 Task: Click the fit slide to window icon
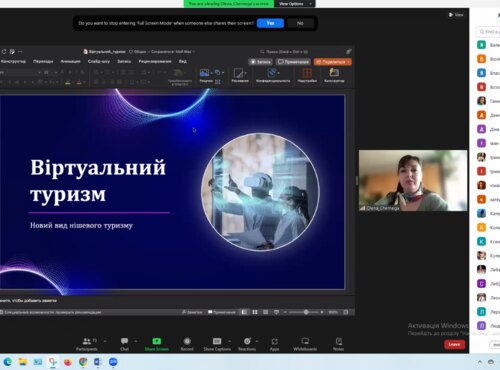(346, 312)
